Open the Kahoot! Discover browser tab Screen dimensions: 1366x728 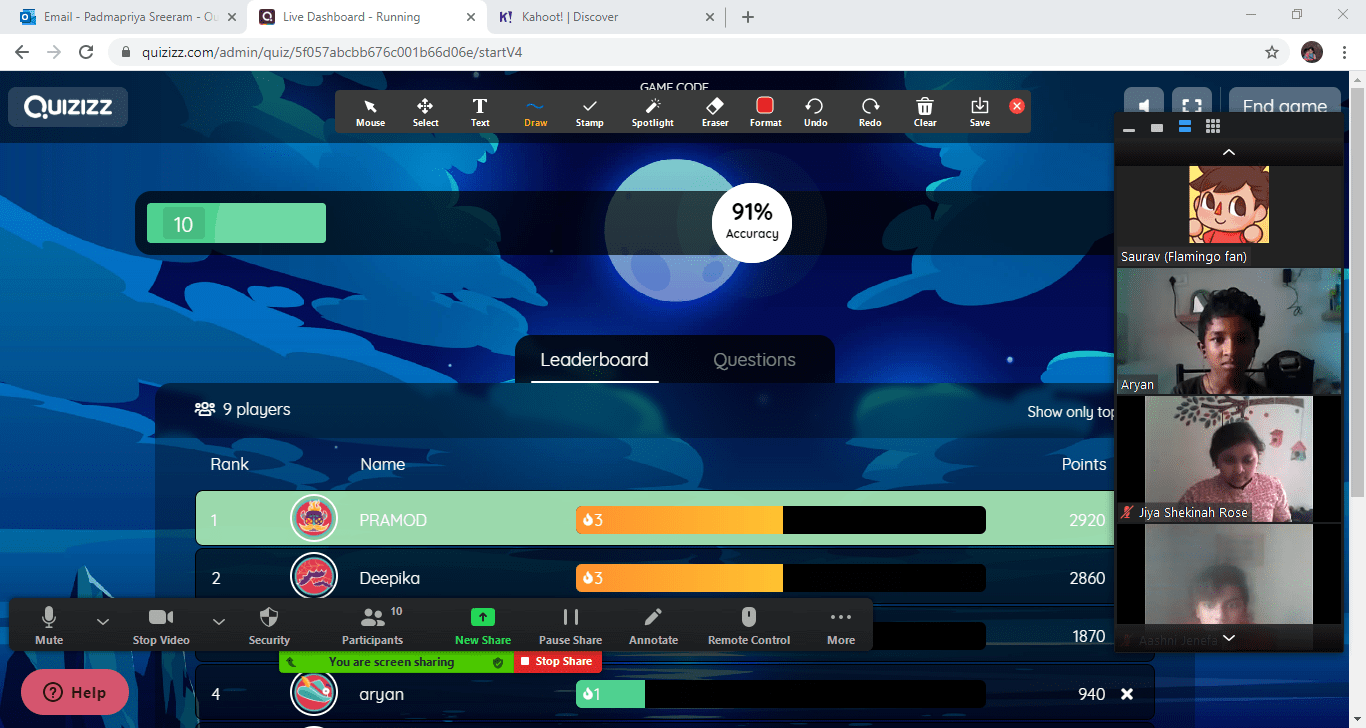click(600, 17)
